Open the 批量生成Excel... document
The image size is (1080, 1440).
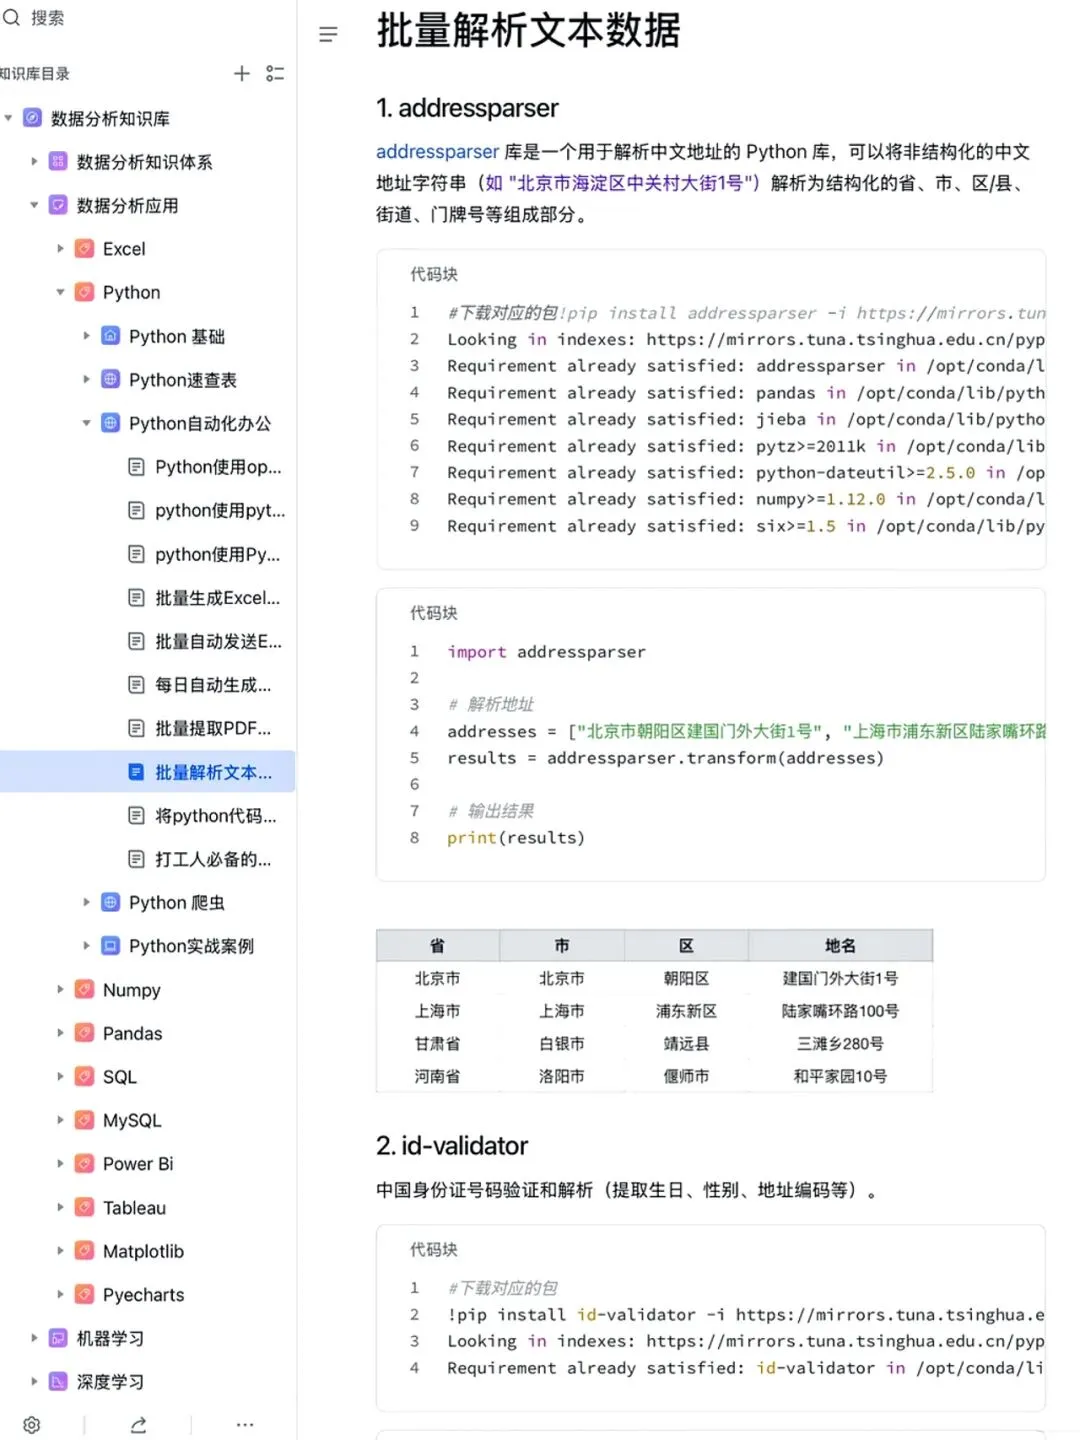tap(205, 597)
